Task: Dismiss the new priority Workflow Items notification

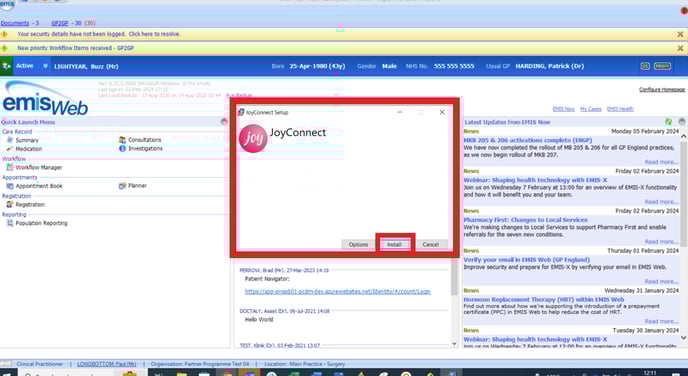Action: point(680,48)
